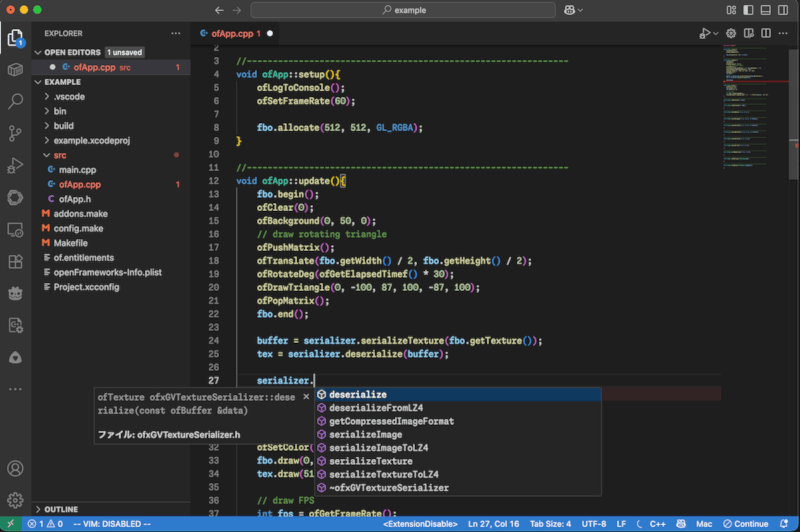Viewport: 800px width, 532px height.
Task: Choose ~ofxGVTextureSerializer suggestion
Action: click(x=458, y=487)
